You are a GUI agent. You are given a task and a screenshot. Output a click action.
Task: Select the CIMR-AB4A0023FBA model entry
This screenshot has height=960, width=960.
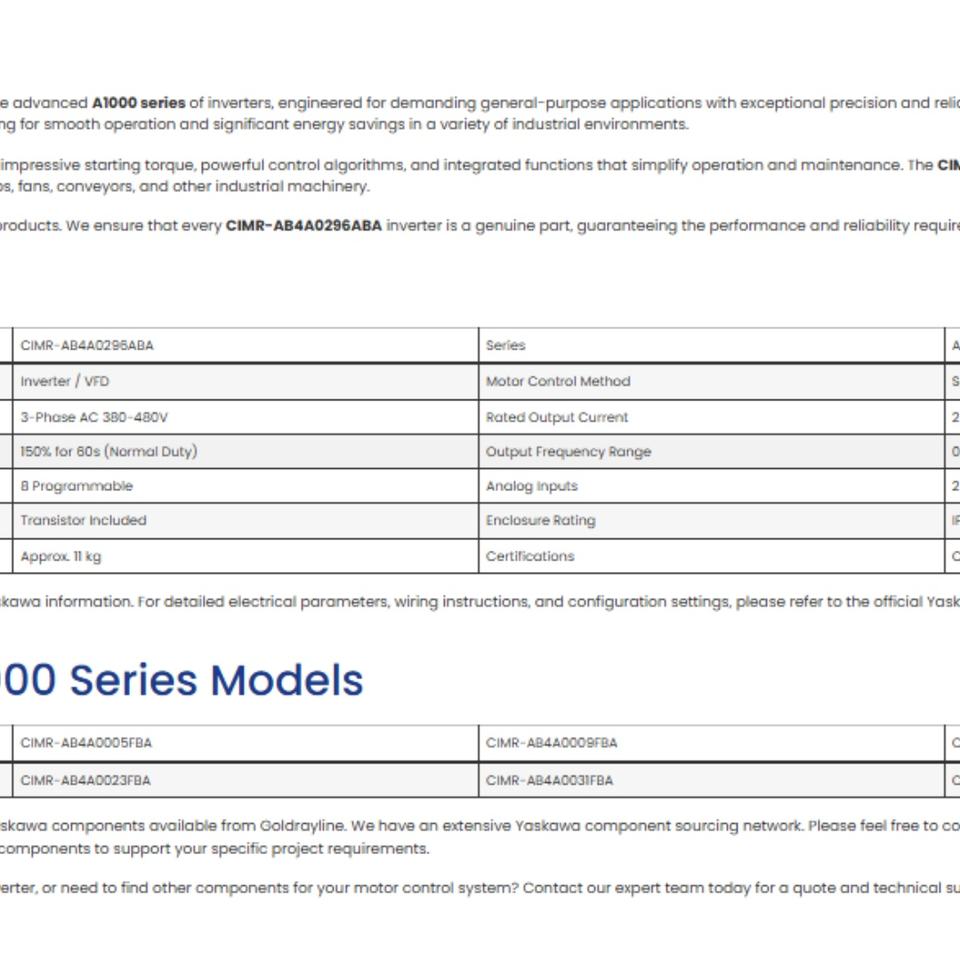point(246,781)
